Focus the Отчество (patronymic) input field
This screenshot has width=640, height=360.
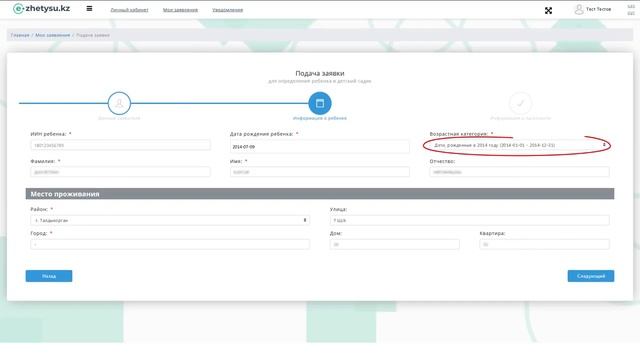519,172
